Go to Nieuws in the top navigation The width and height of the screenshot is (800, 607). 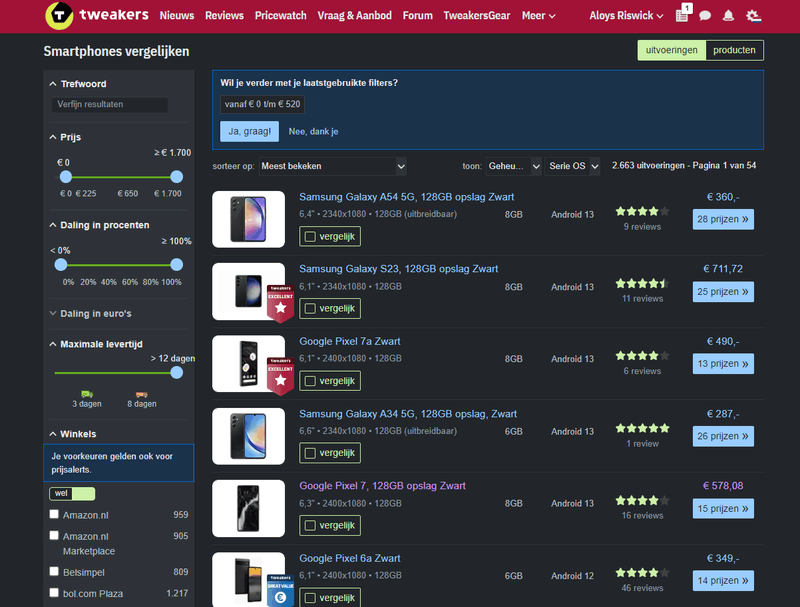pyautogui.click(x=177, y=16)
